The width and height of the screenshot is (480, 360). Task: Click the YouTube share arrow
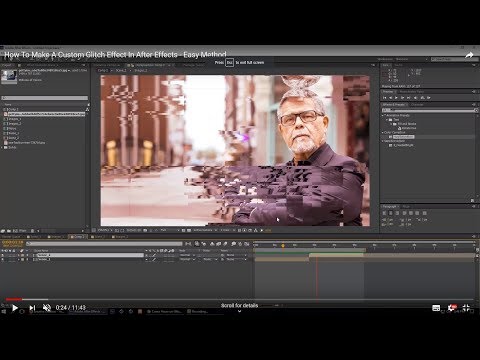coord(469,55)
